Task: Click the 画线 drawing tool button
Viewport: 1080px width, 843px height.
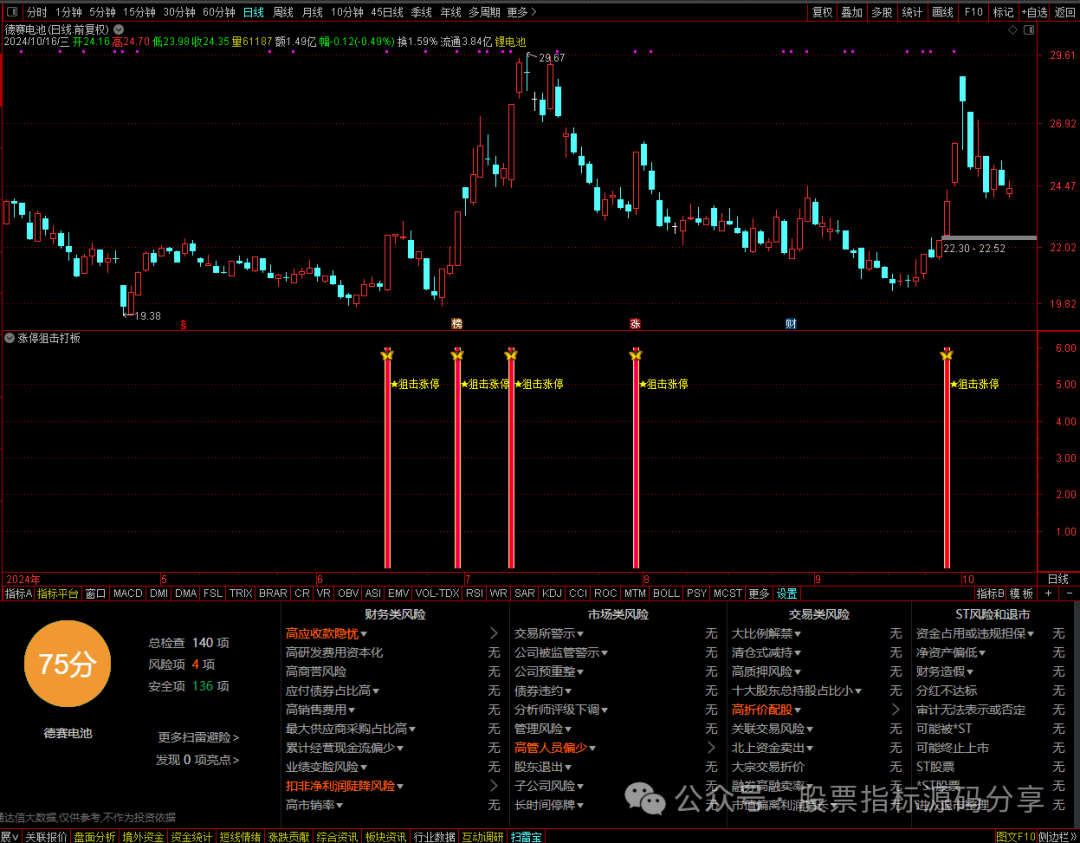Action: [x=942, y=12]
